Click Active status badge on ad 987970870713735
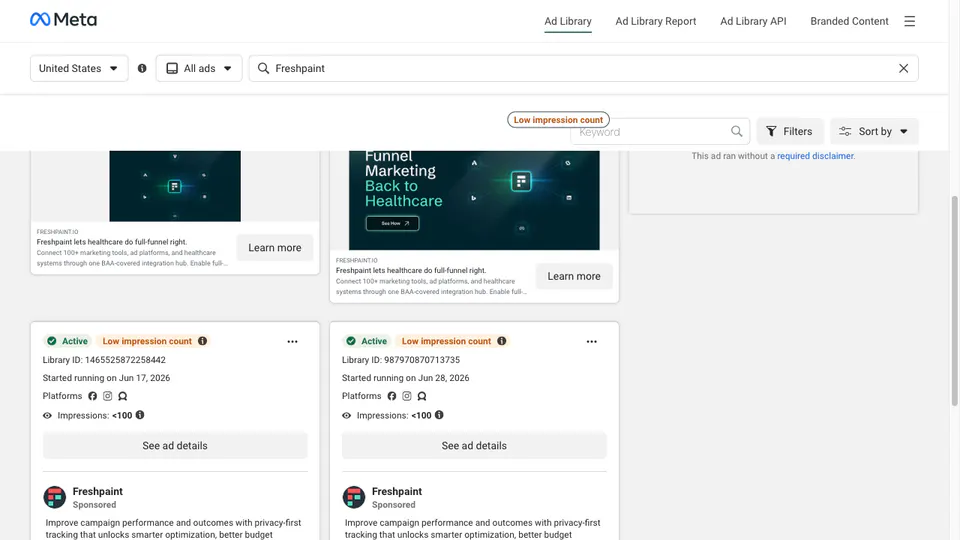 pos(367,341)
